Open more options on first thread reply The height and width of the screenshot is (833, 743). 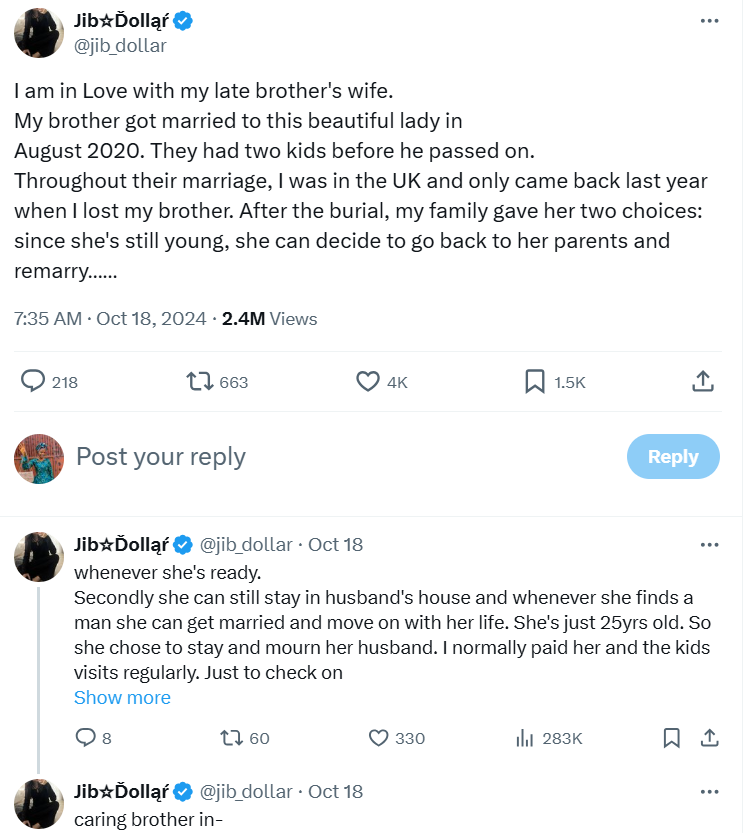709,545
